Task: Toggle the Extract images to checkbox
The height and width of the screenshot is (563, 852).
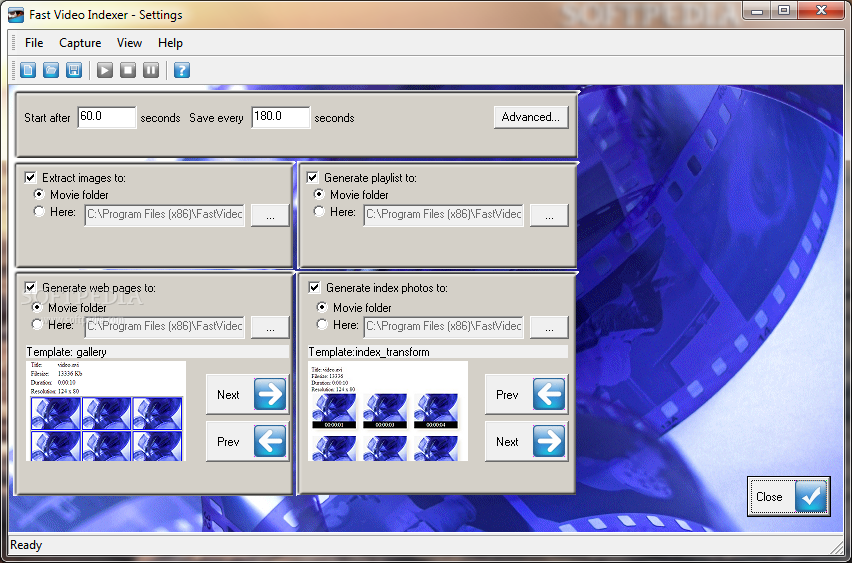Action: tap(30, 178)
